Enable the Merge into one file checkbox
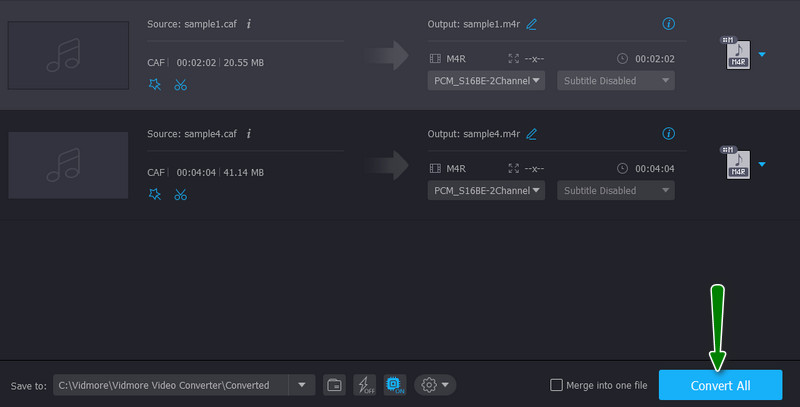800x407 pixels. (x=557, y=385)
